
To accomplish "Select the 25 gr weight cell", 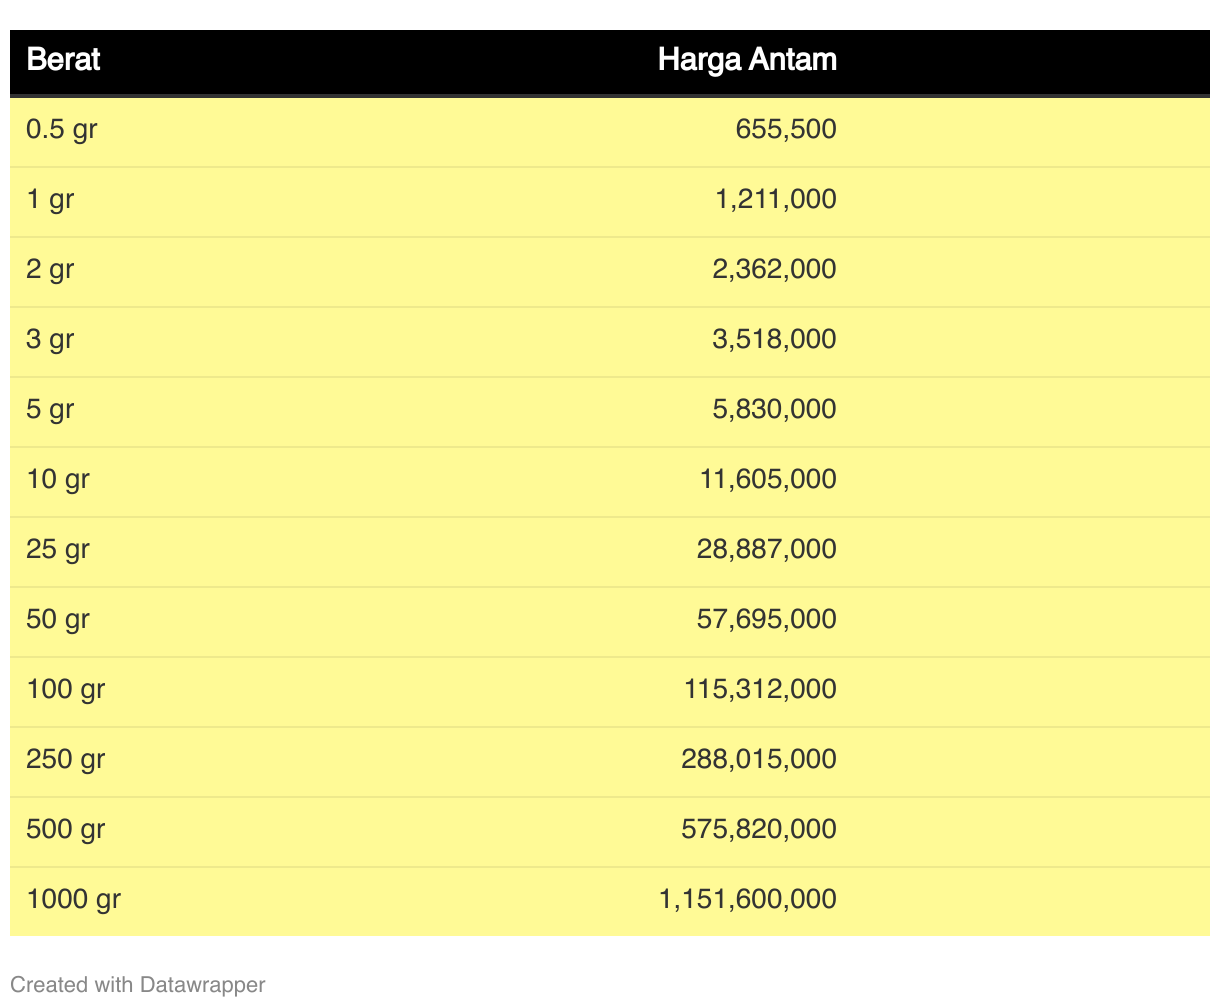I will click(x=58, y=549).
